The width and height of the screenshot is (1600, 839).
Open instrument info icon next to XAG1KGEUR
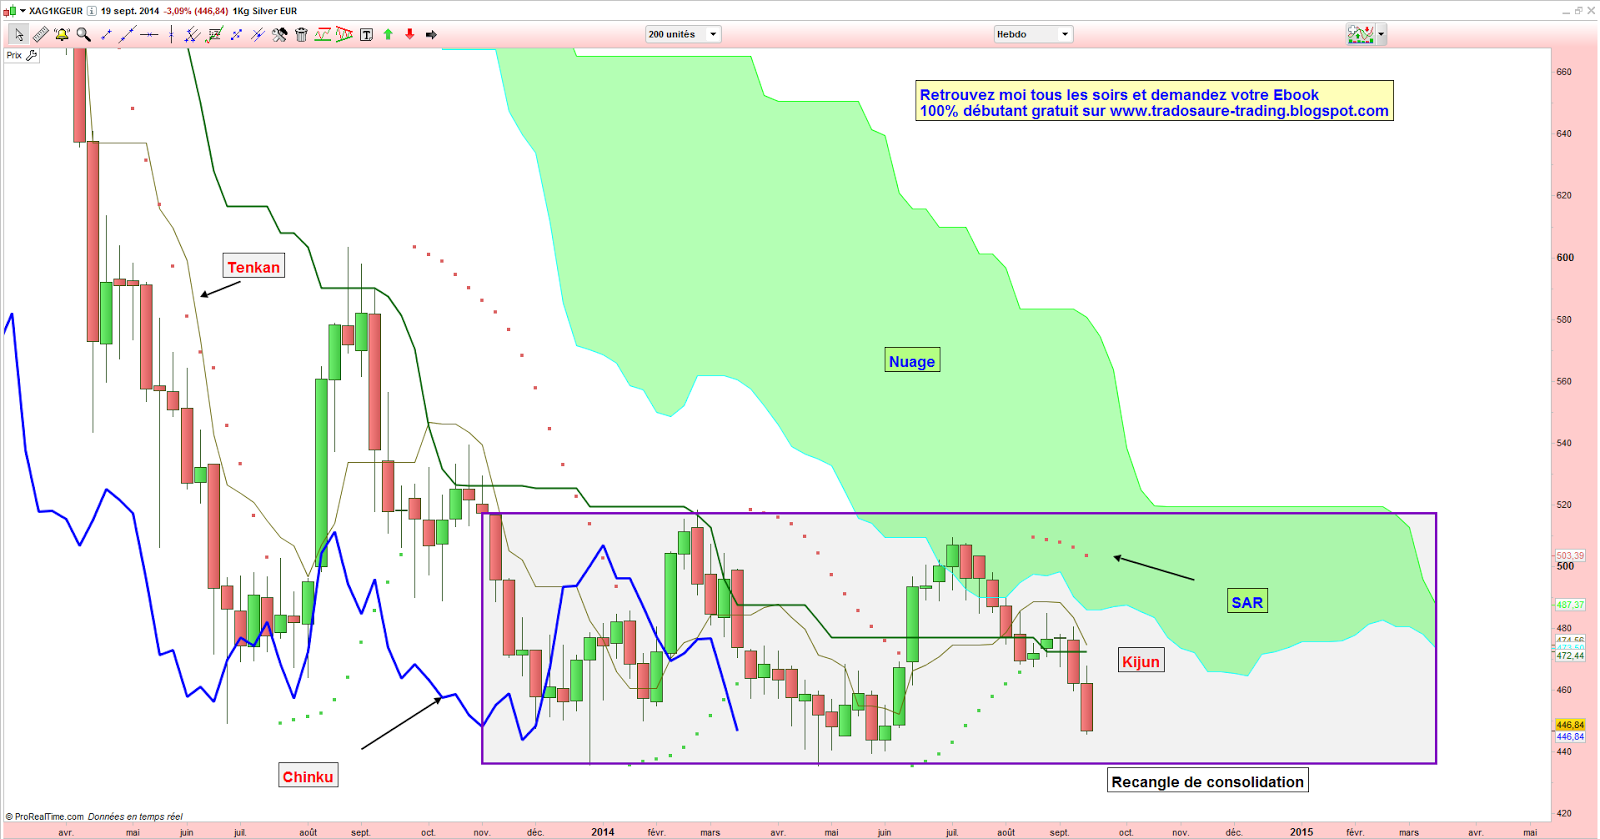(91, 11)
